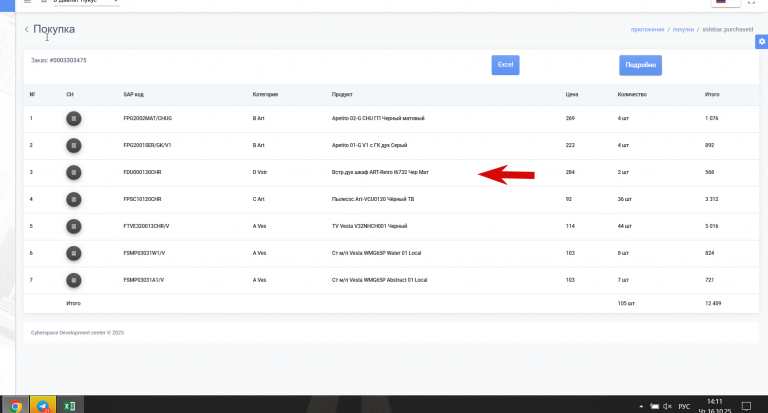This screenshot has height=413, width=768.
Task: Switch the РУС keyboard language indicator
Action: 684,406
